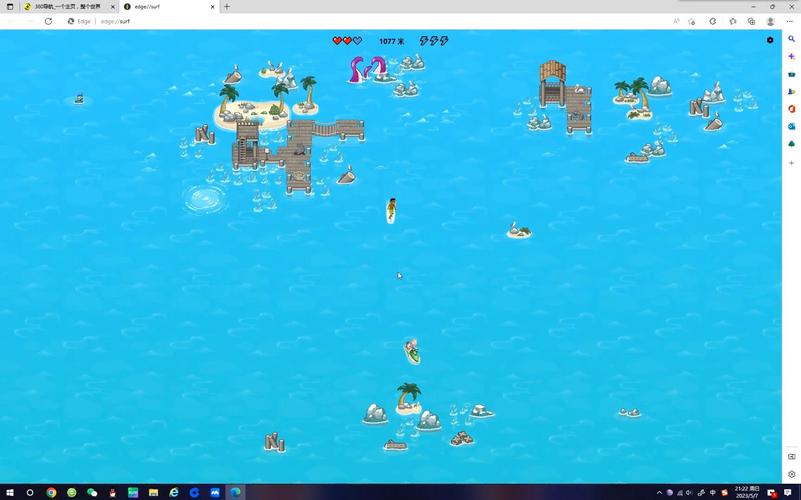Click the toolbar refresh-circle extension icon
This screenshot has height=500, width=801.
click(713, 21)
